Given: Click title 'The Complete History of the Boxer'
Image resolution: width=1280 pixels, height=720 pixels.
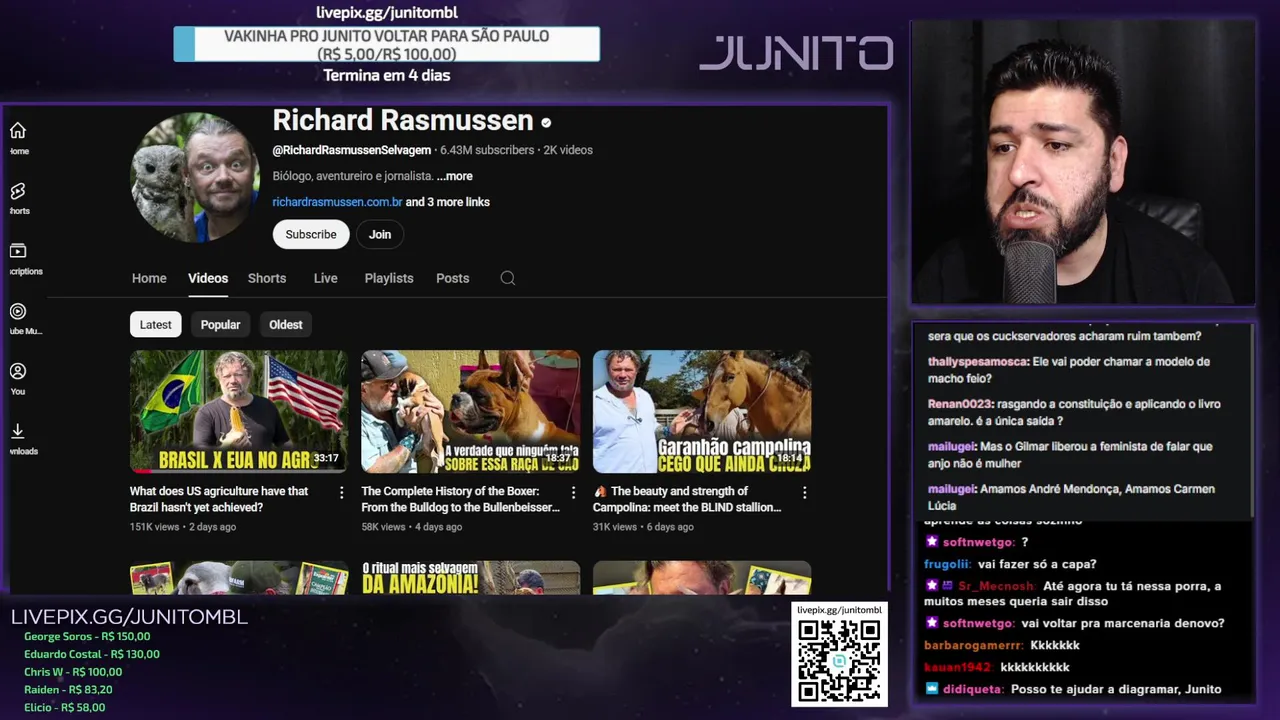Looking at the screenshot, I should click(x=460, y=499).
